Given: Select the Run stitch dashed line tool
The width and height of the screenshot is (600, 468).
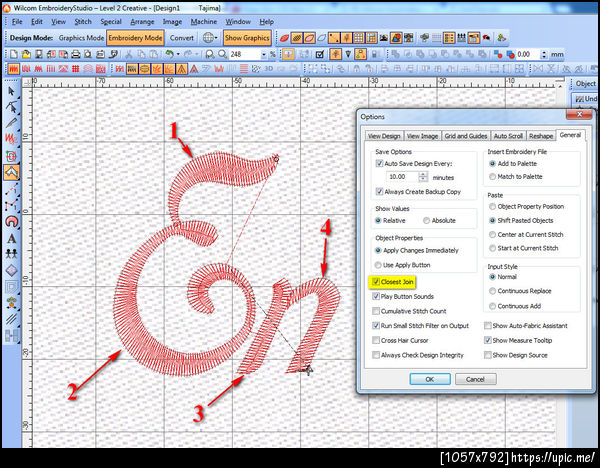Looking at the screenshot, I should [11, 189].
